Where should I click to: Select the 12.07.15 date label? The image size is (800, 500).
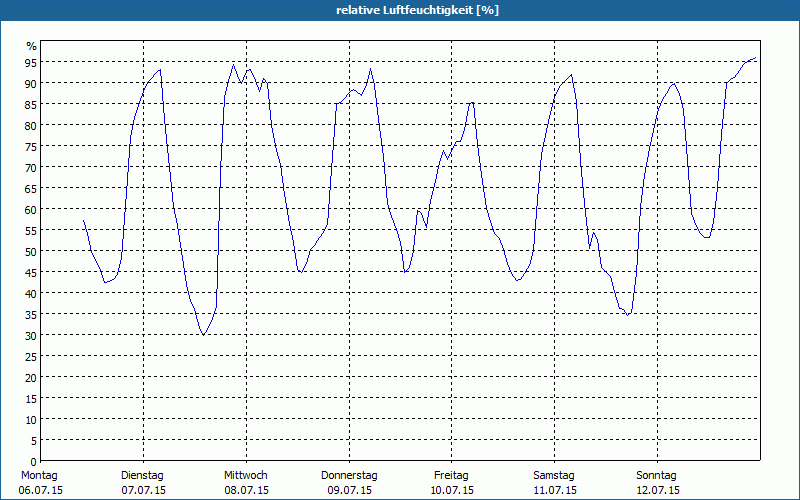coord(657,491)
